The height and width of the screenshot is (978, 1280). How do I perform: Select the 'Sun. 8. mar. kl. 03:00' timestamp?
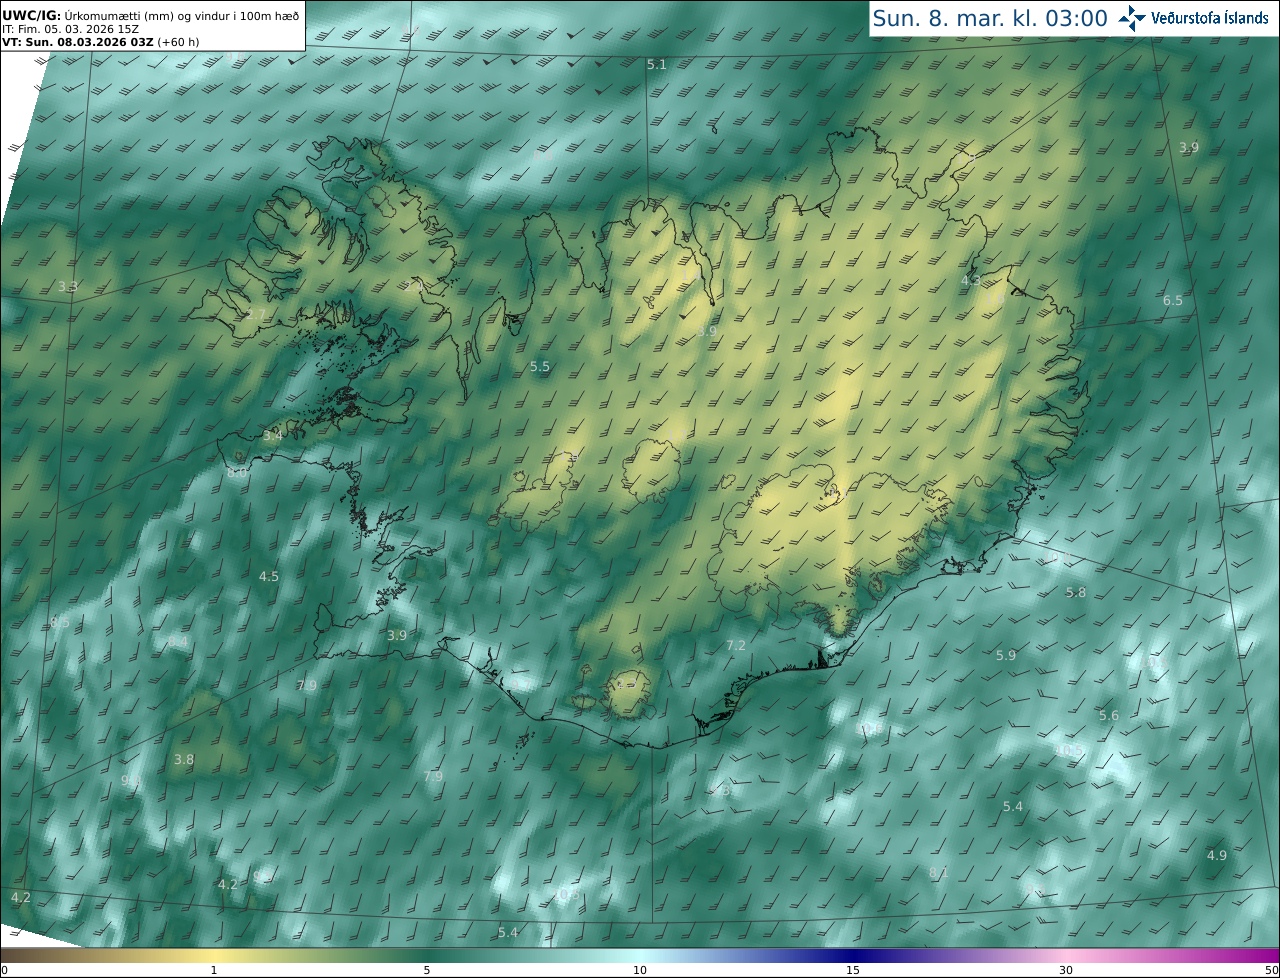[x=990, y=18]
